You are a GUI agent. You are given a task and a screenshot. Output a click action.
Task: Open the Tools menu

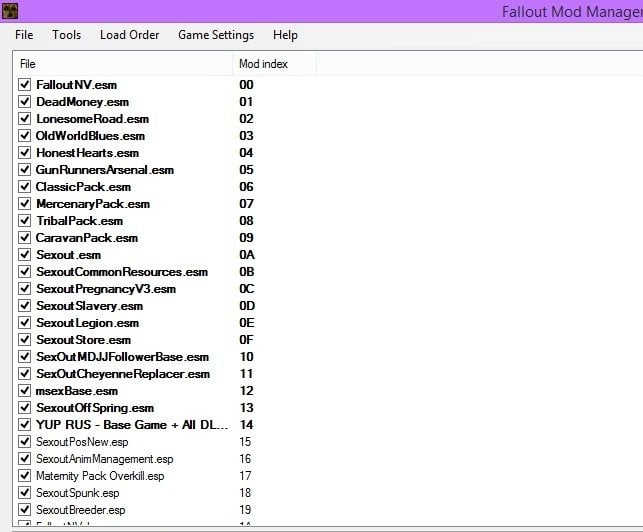tap(66, 35)
